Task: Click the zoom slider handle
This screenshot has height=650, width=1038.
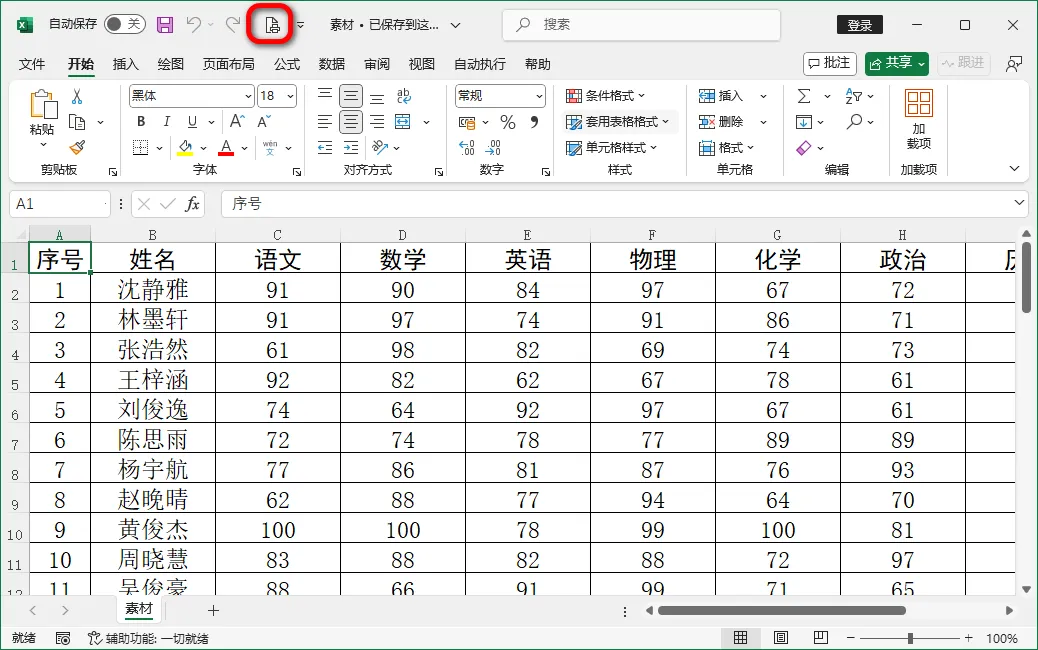Action: 911,638
